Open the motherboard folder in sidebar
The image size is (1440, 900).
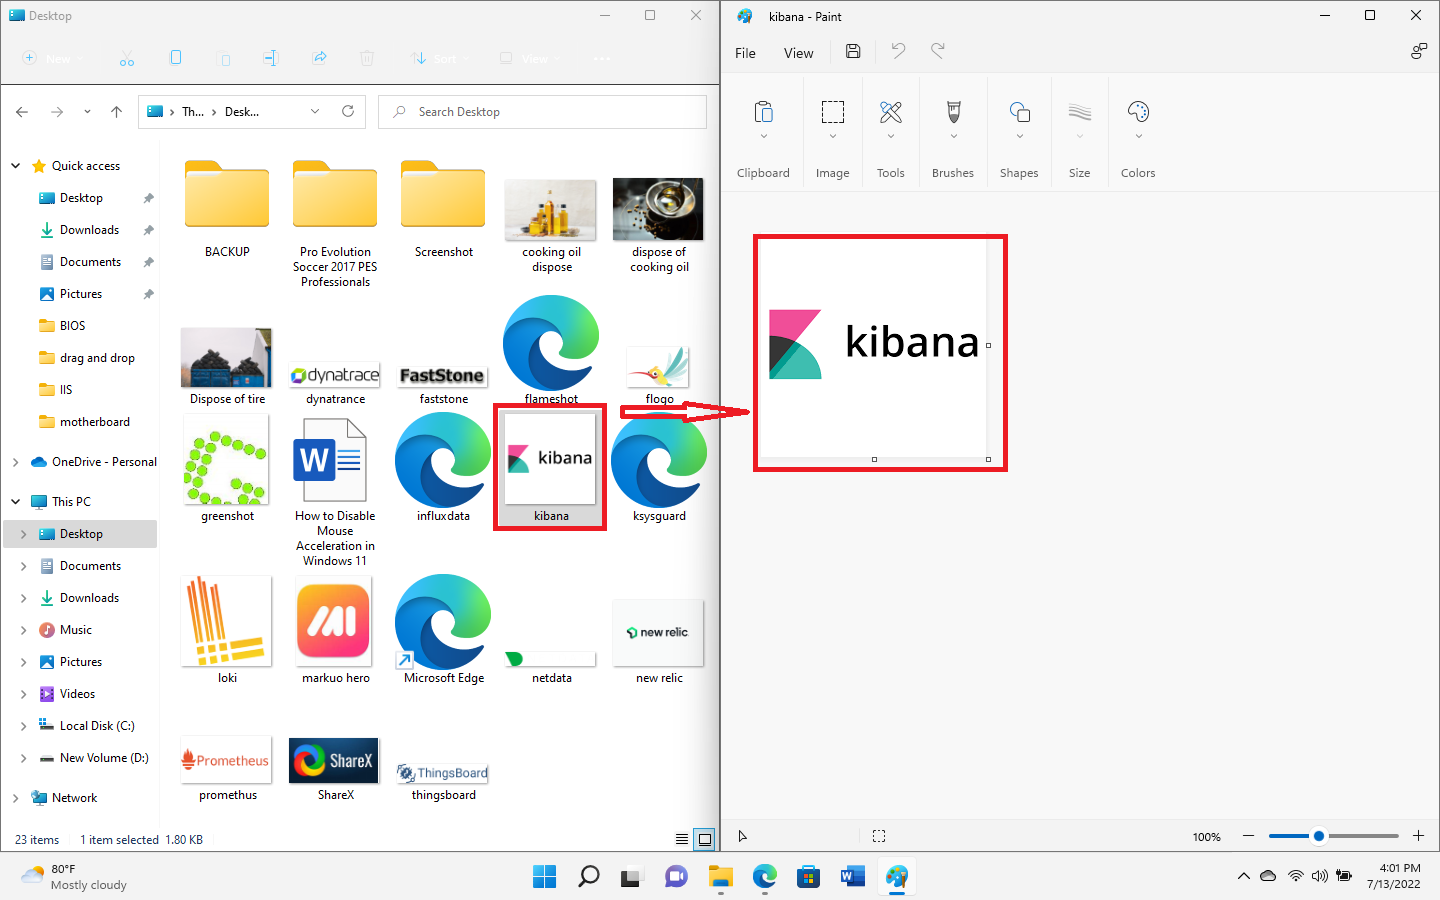[x=94, y=422]
